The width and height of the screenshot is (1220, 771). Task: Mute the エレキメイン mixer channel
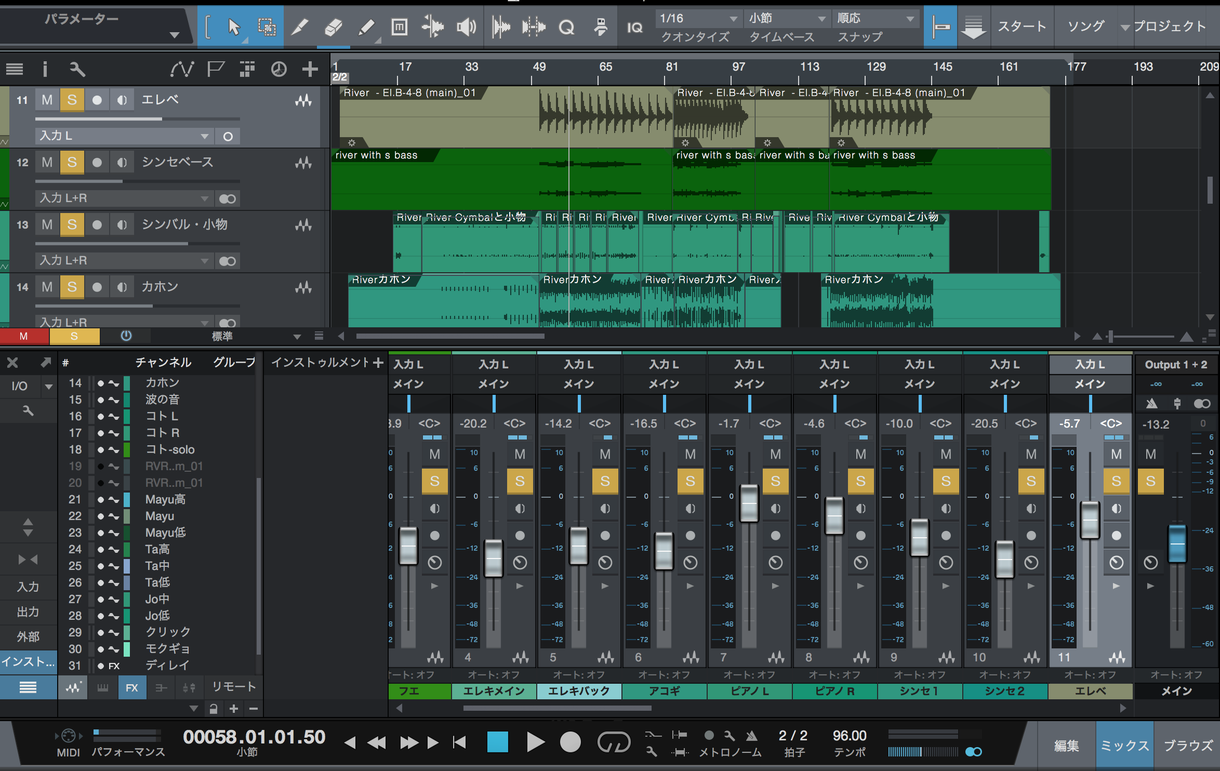(519, 454)
